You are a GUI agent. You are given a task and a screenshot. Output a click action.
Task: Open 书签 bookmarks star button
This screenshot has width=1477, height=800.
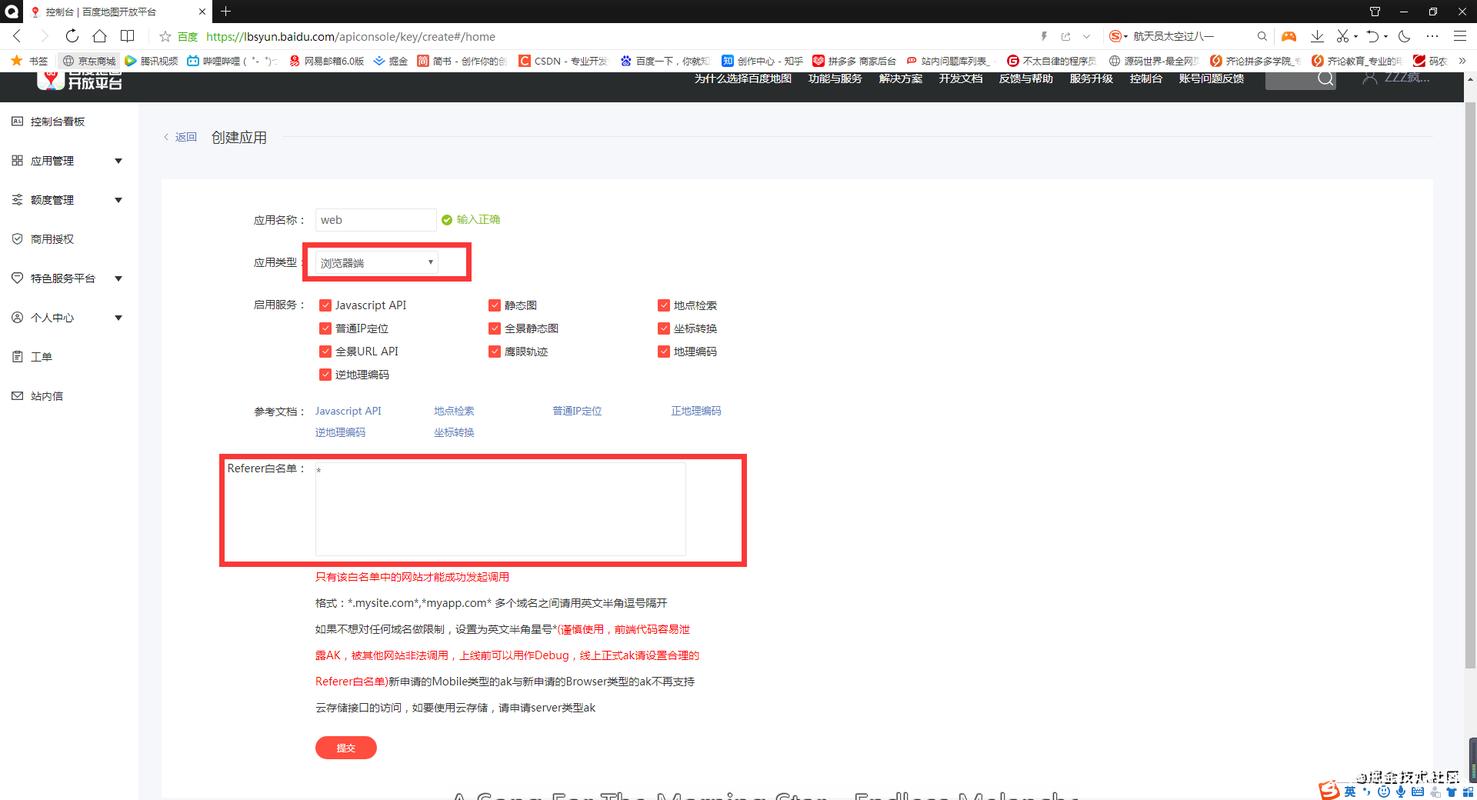pos(29,61)
